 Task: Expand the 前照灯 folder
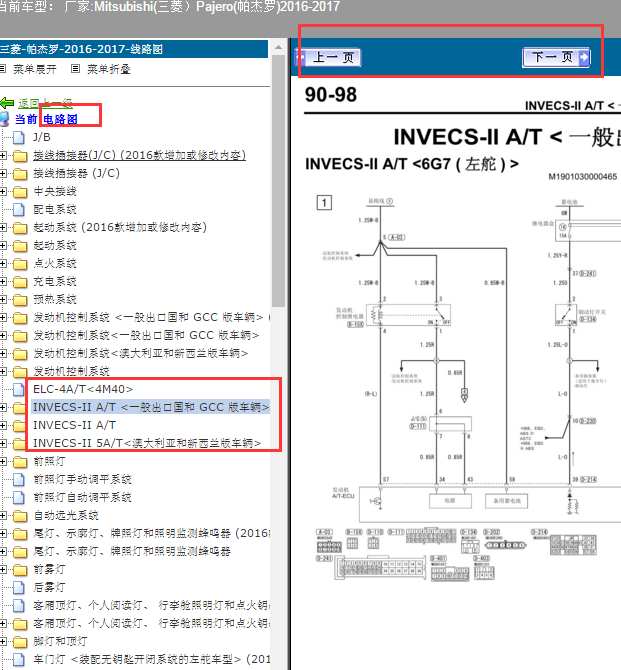3,461
